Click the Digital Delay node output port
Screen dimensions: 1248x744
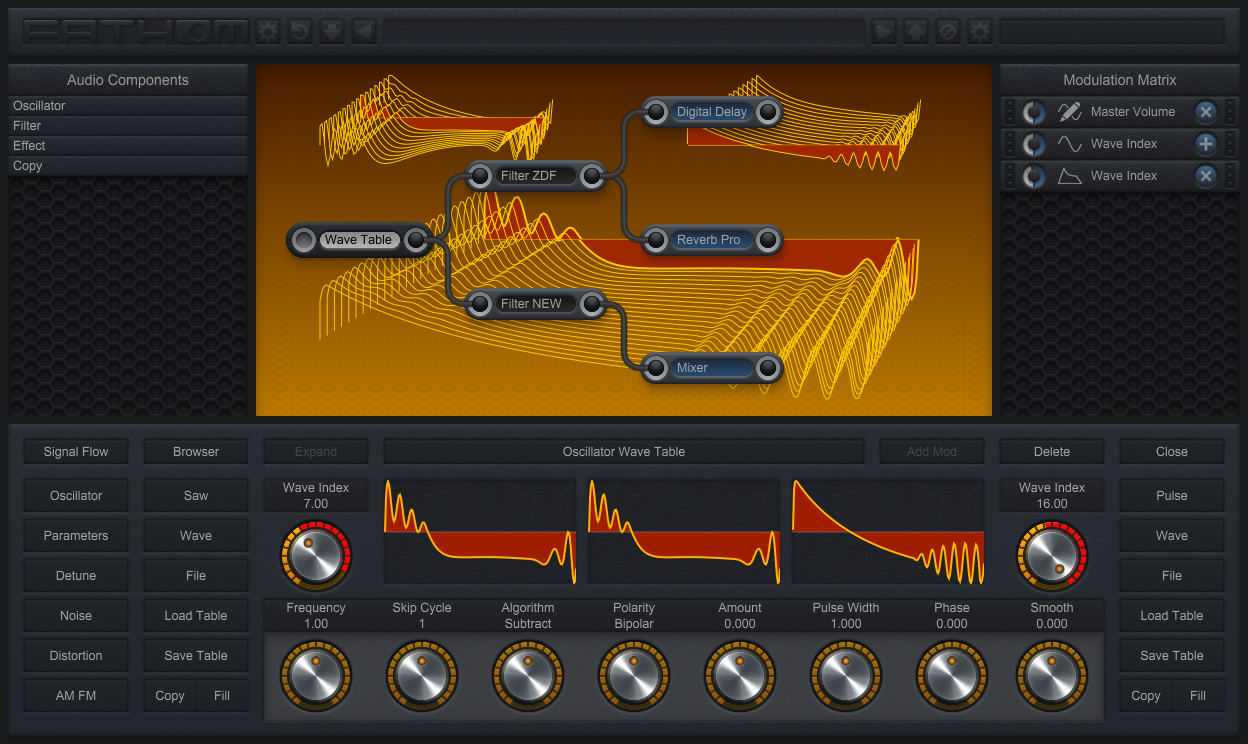pyautogui.click(x=768, y=112)
